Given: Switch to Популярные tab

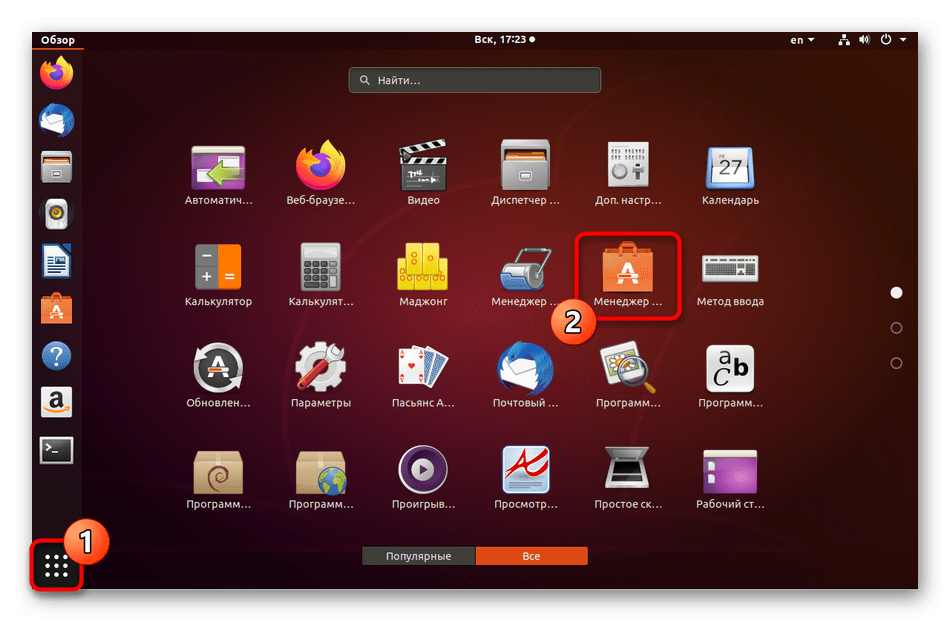Looking at the screenshot, I should click(418, 556).
